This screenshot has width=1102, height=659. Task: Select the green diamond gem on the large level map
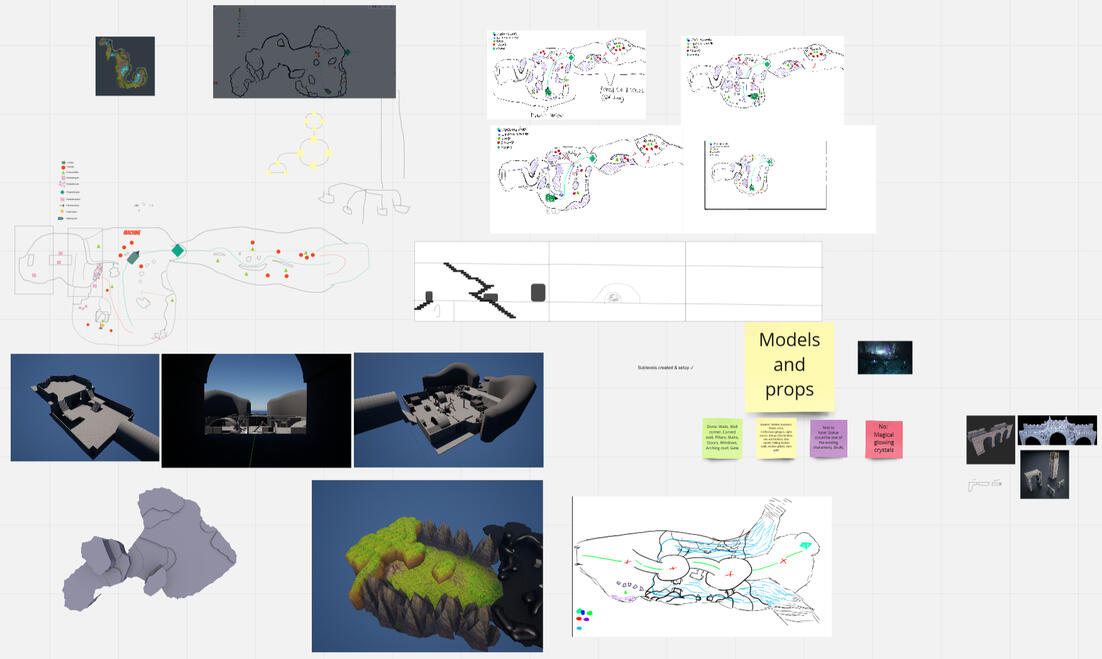click(x=178, y=250)
